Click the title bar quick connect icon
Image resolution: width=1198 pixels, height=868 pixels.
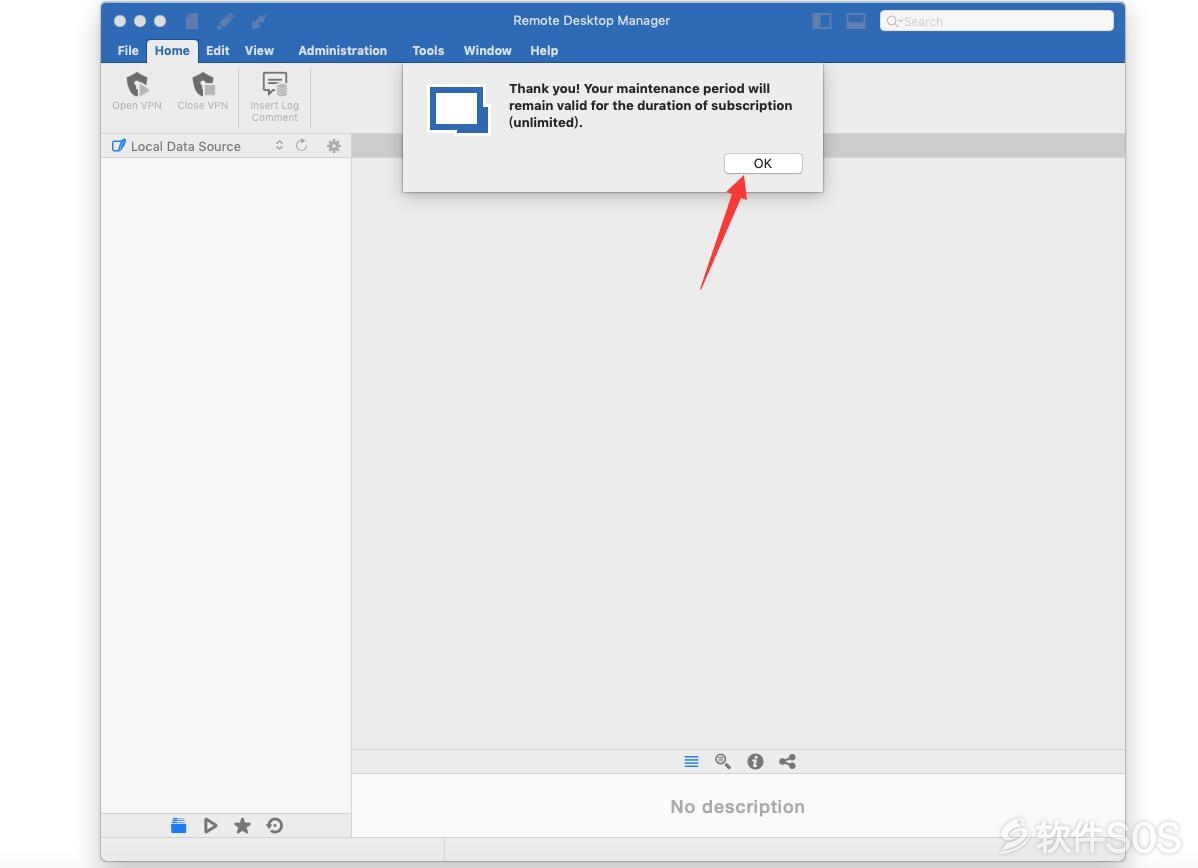(x=259, y=21)
